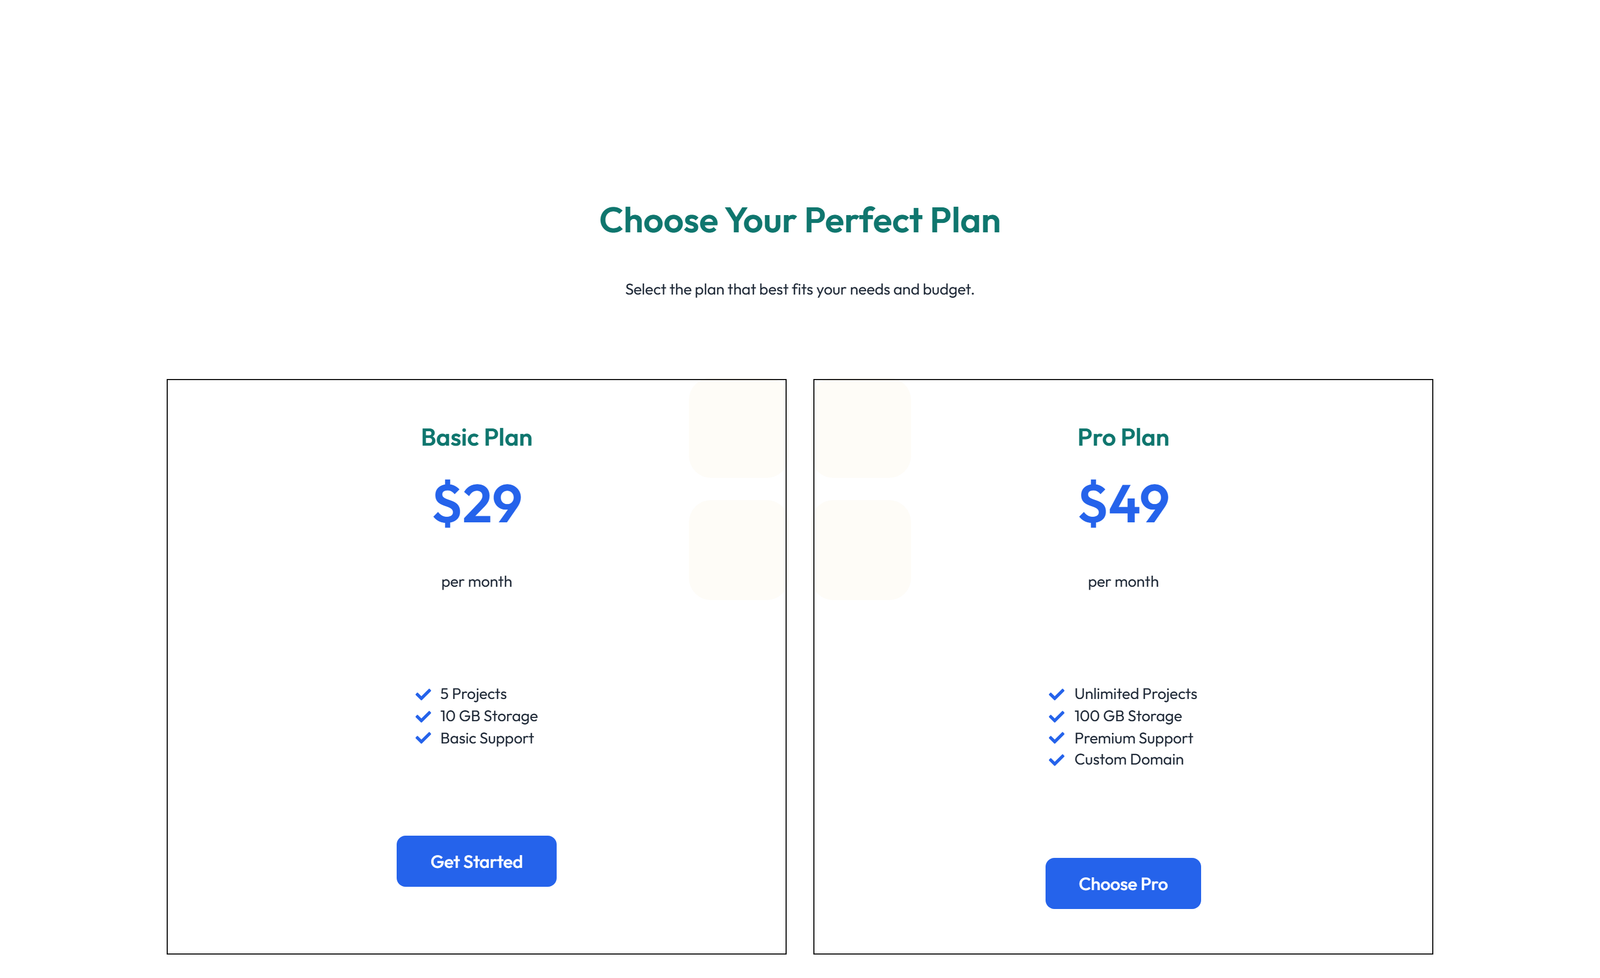Click the Choose Pro button
The height and width of the screenshot is (978, 1600).
(1123, 883)
